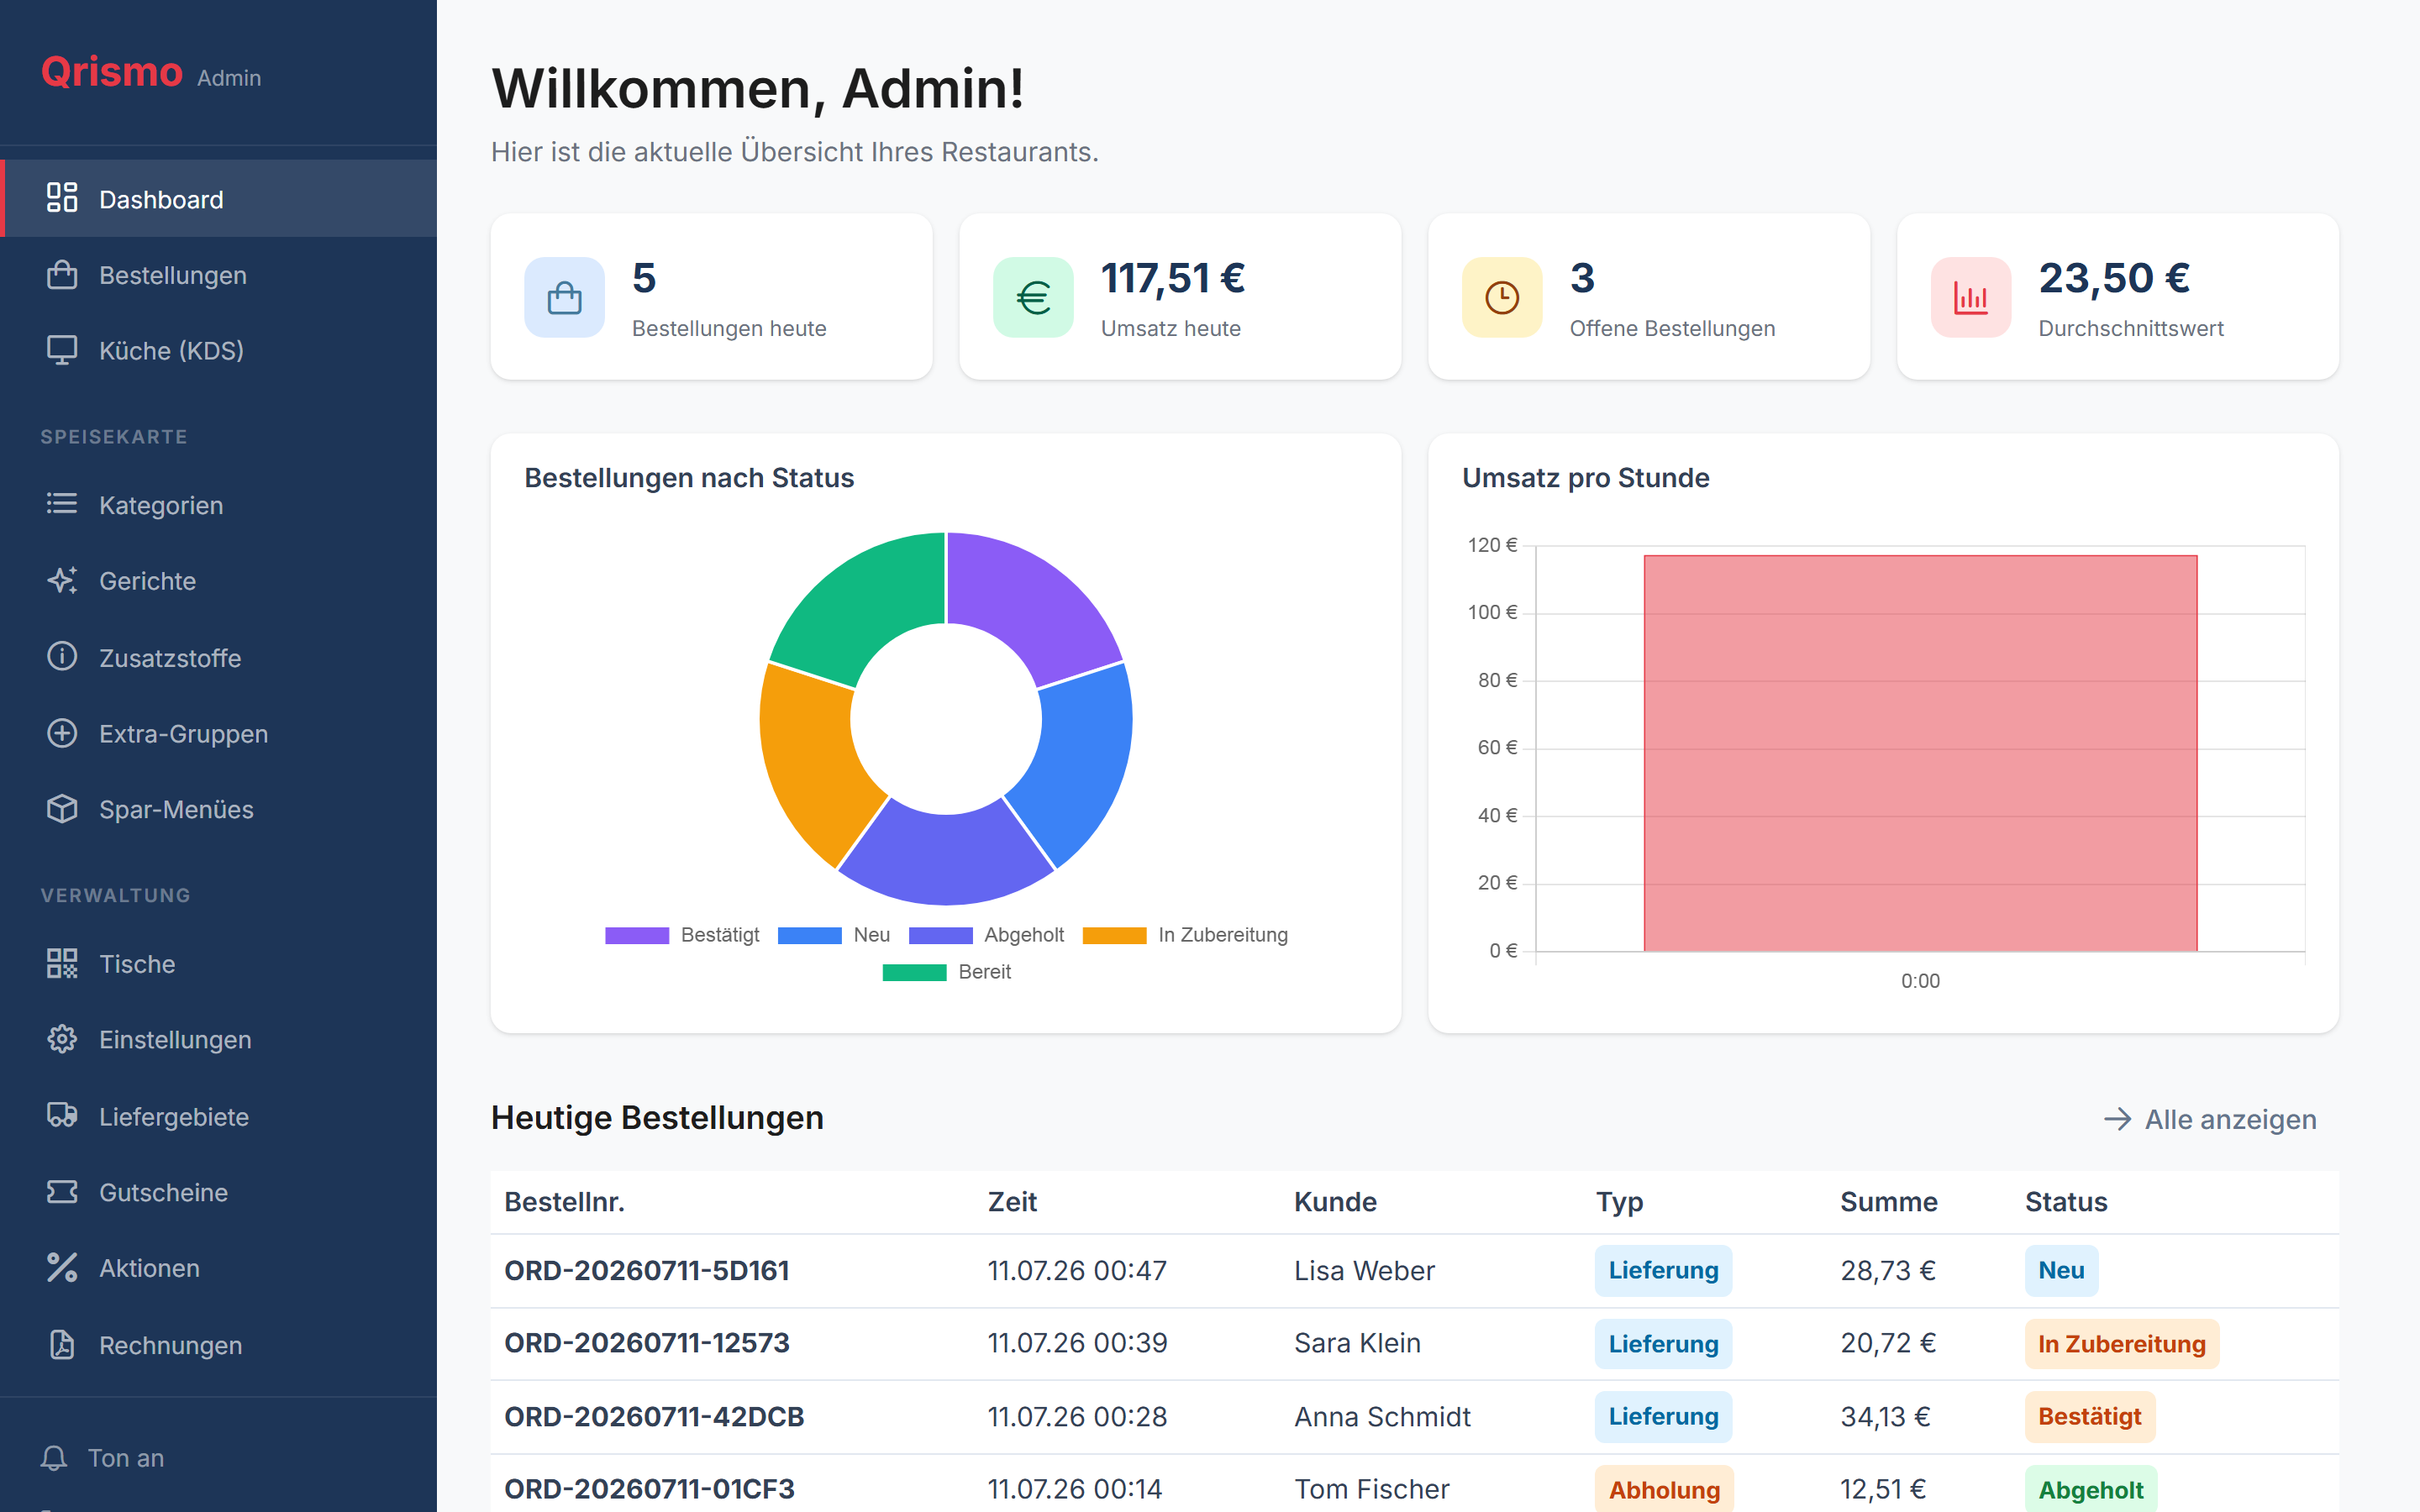Go to Spar-Menües

point(218,810)
